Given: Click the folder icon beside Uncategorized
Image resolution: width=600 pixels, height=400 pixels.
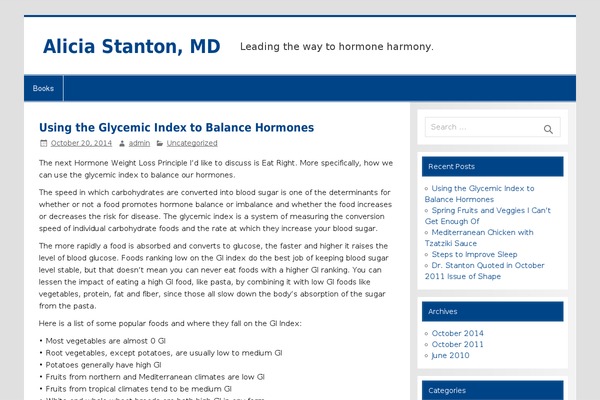Looking at the screenshot, I should (160, 144).
